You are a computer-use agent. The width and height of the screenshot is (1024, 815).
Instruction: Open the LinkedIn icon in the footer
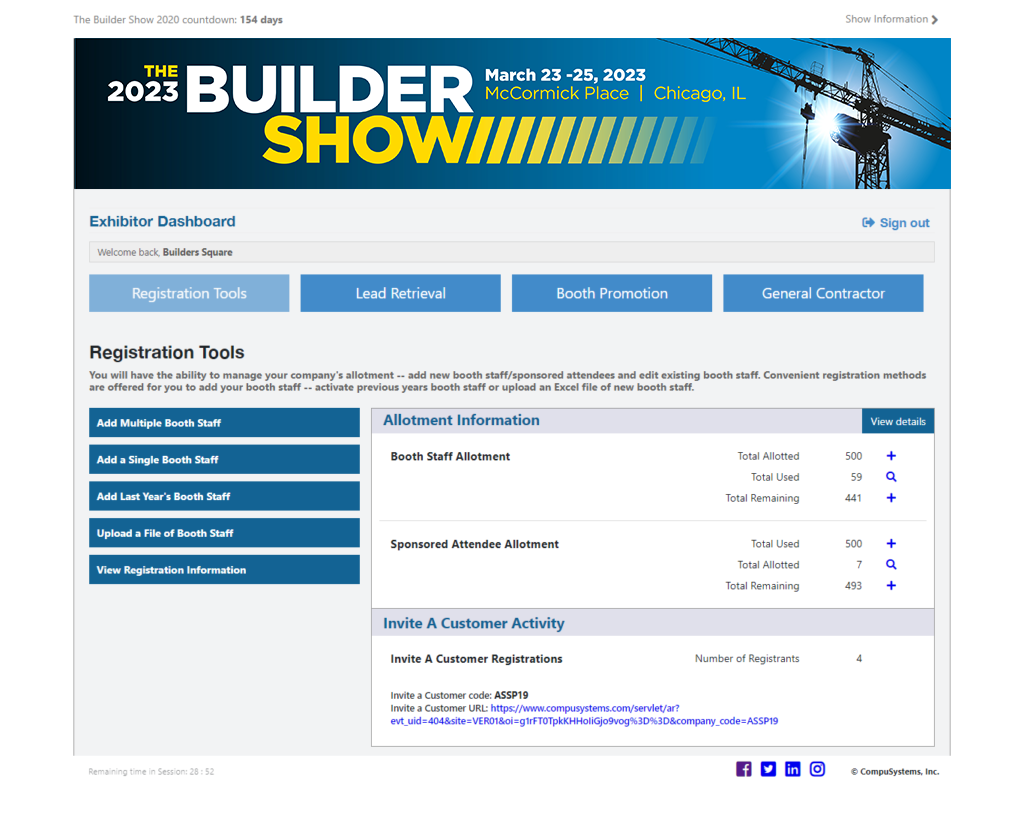(792, 768)
